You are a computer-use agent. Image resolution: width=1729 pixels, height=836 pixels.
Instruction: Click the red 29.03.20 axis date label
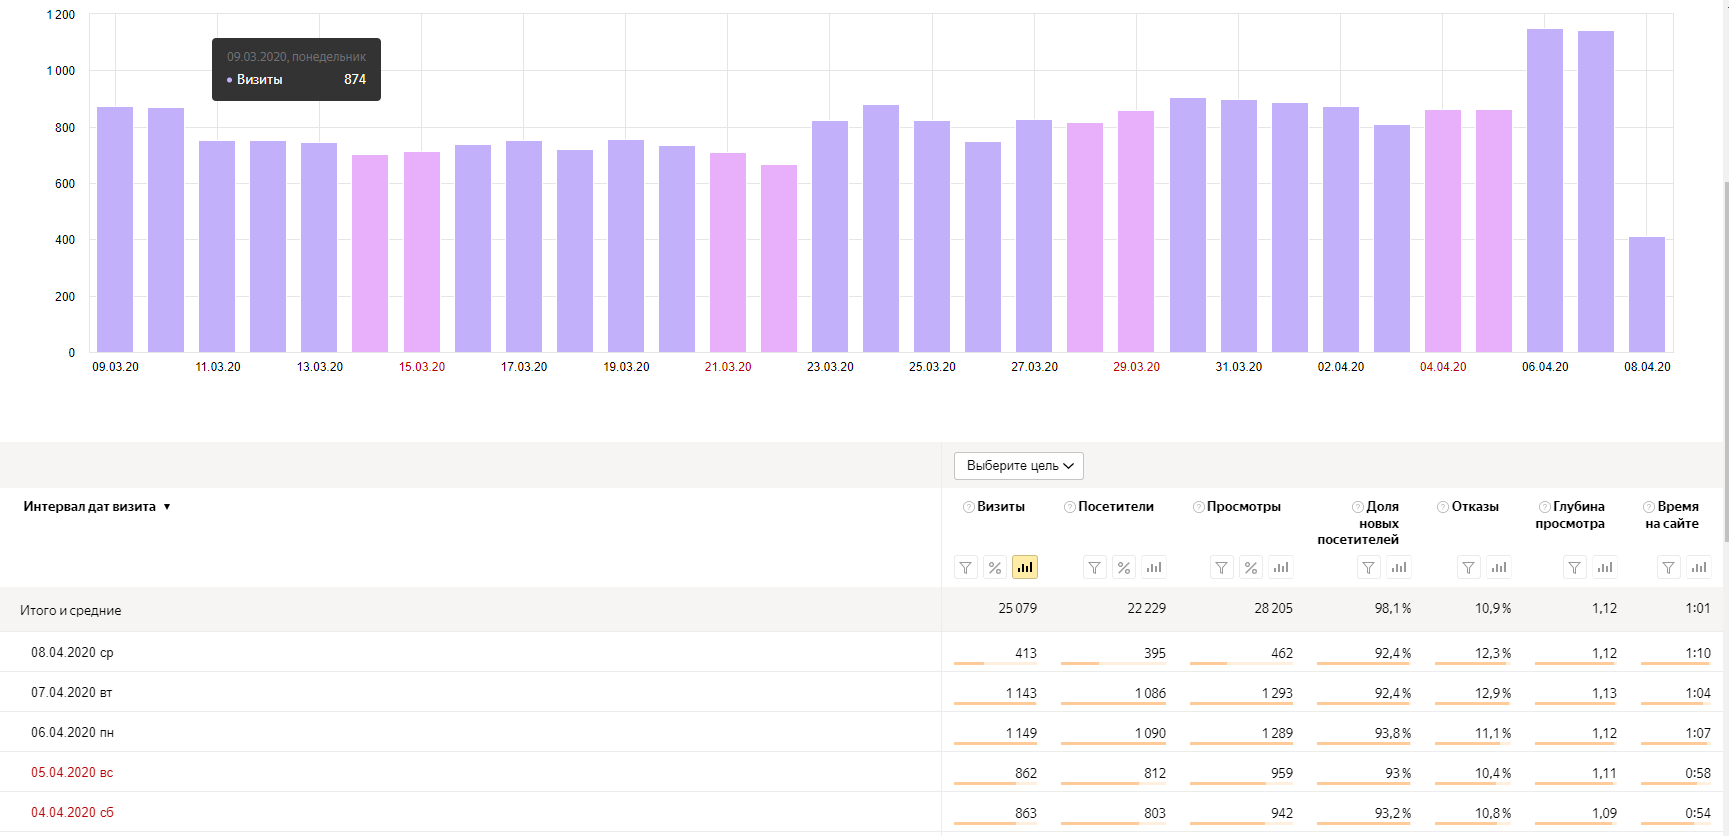(1137, 367)
